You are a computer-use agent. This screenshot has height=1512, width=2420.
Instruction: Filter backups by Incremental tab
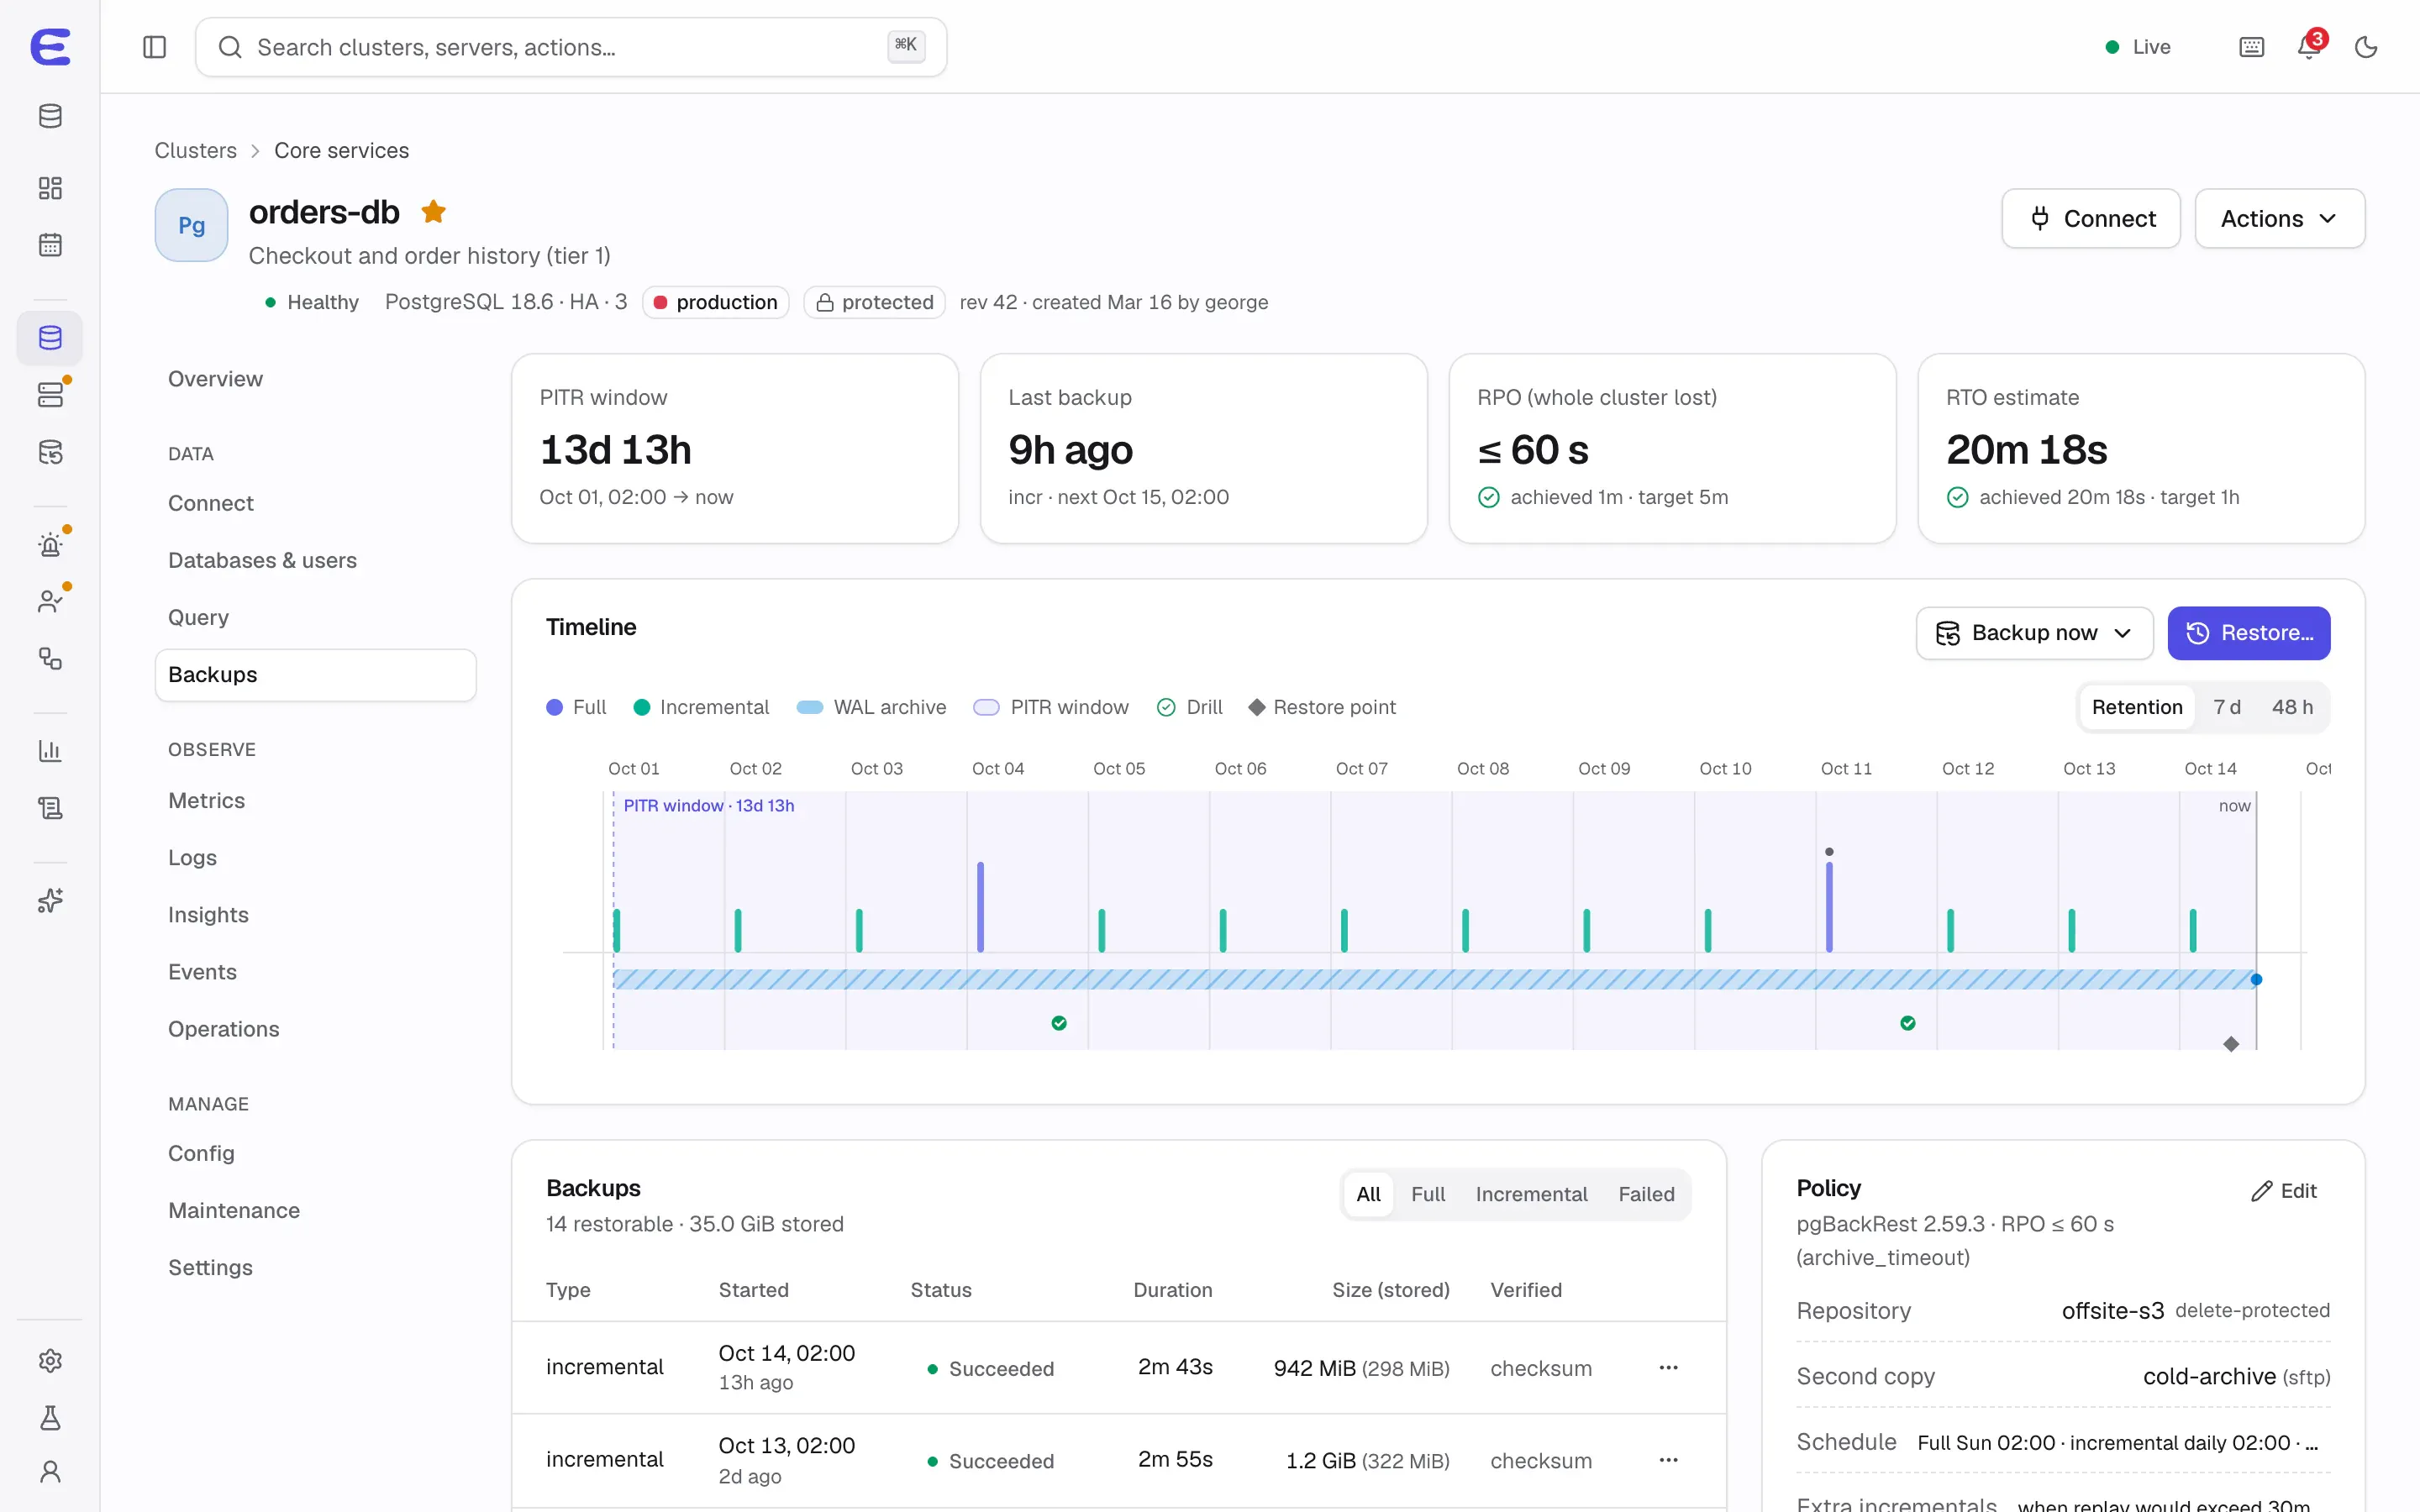(1531, 1194)
